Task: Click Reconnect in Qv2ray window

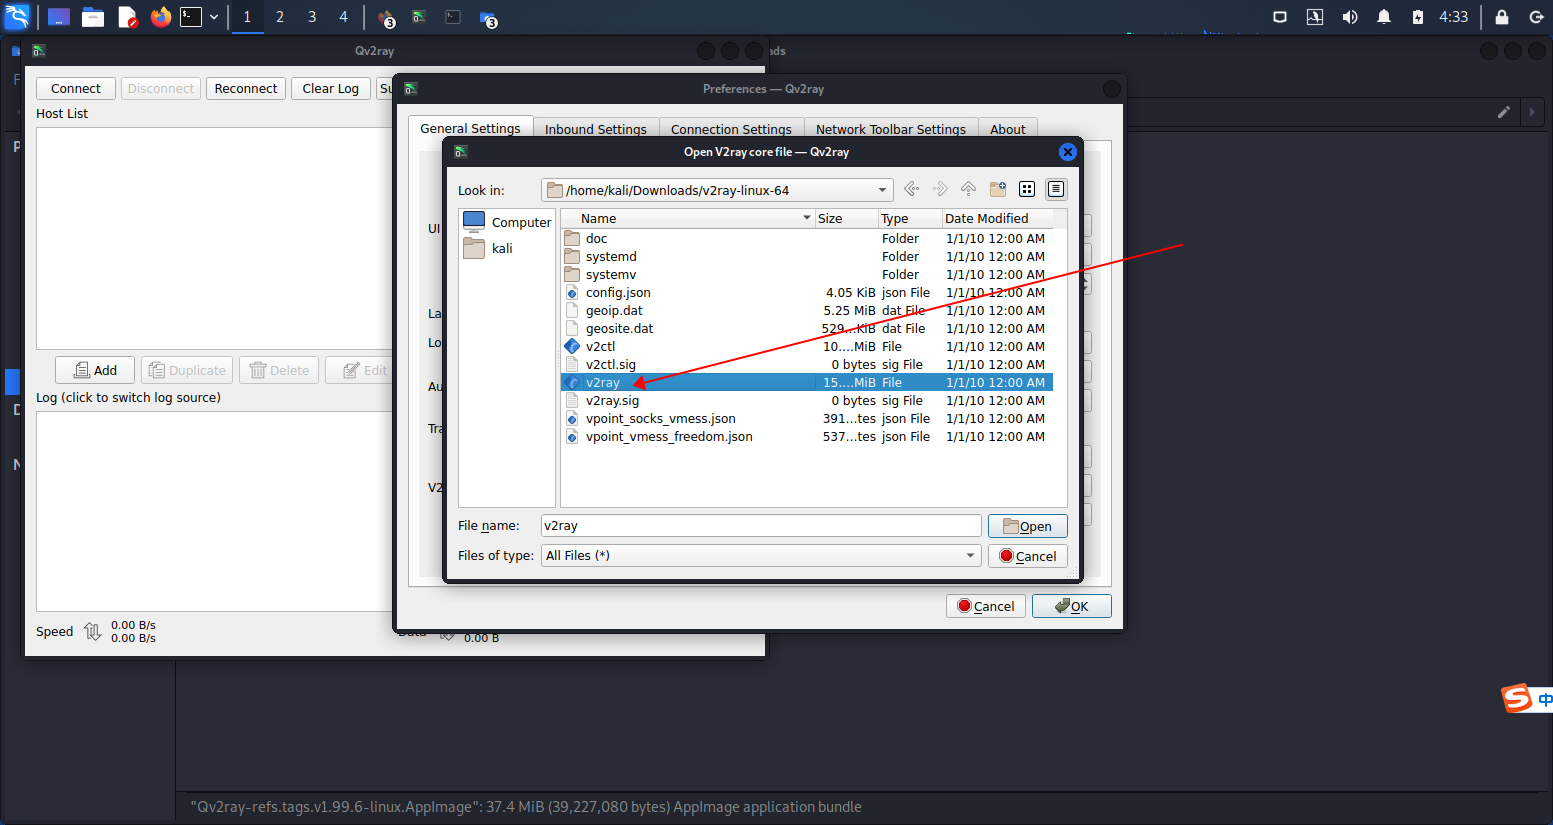Action: coord(246,88)
